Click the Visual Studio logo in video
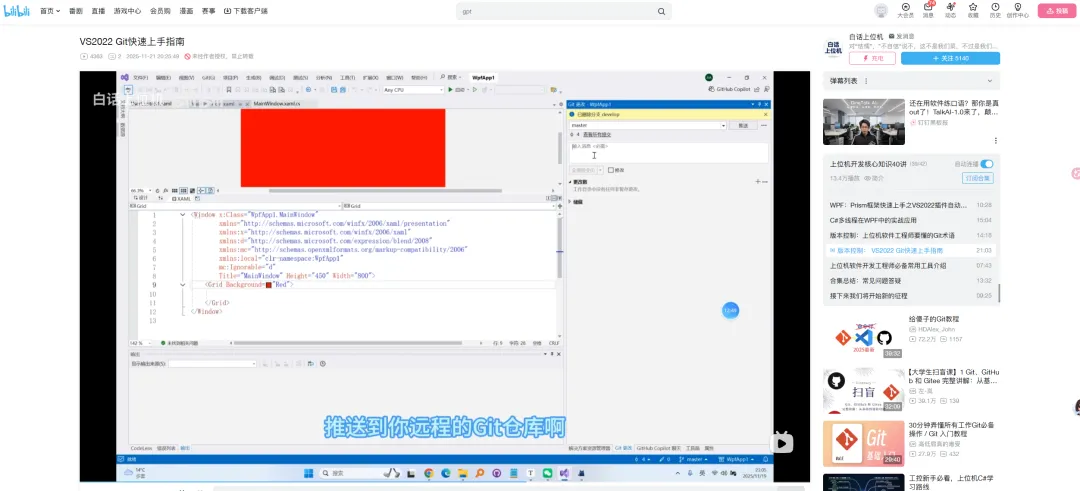 point(125,77)
